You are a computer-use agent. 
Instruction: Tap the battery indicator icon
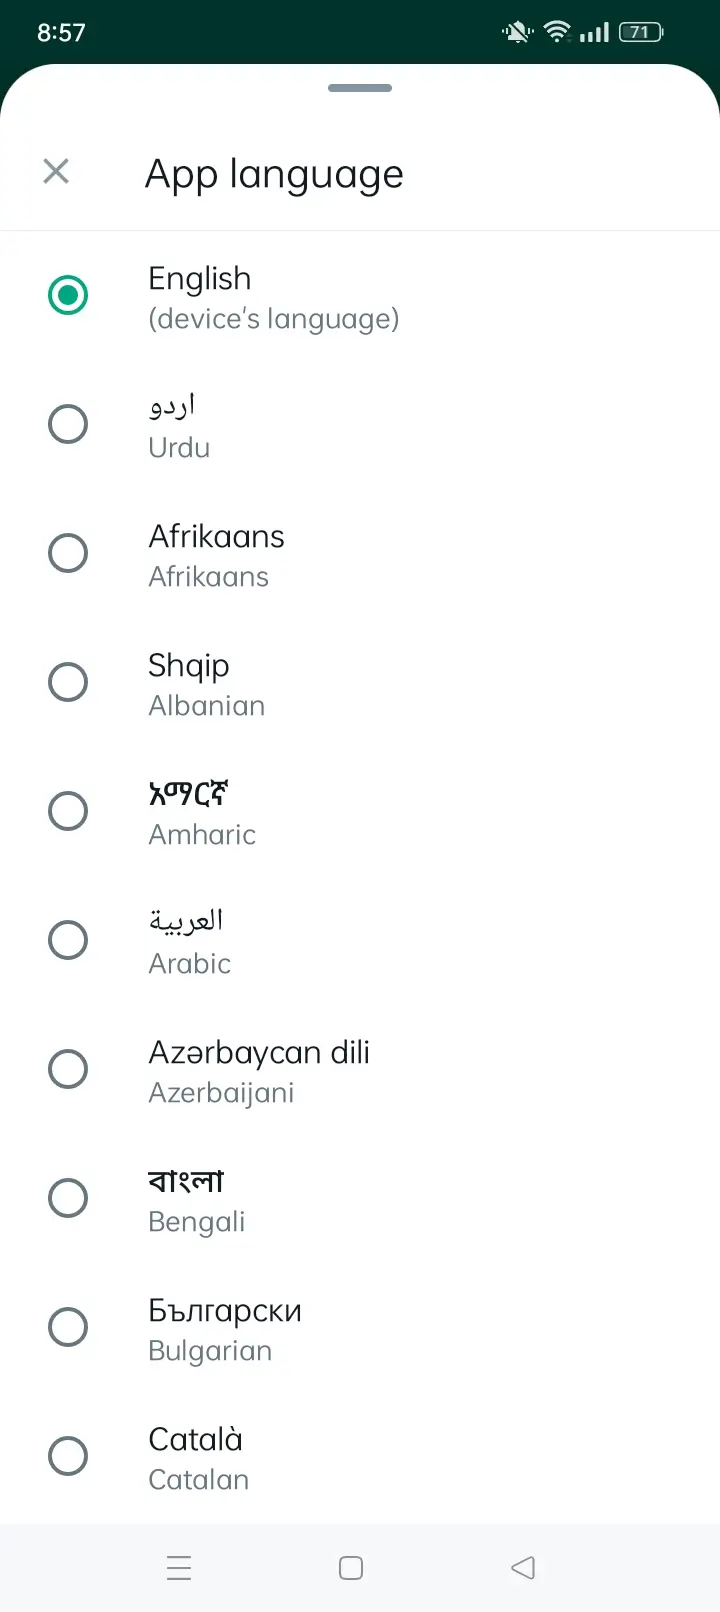pyautogui.click(x=641, y=32)
